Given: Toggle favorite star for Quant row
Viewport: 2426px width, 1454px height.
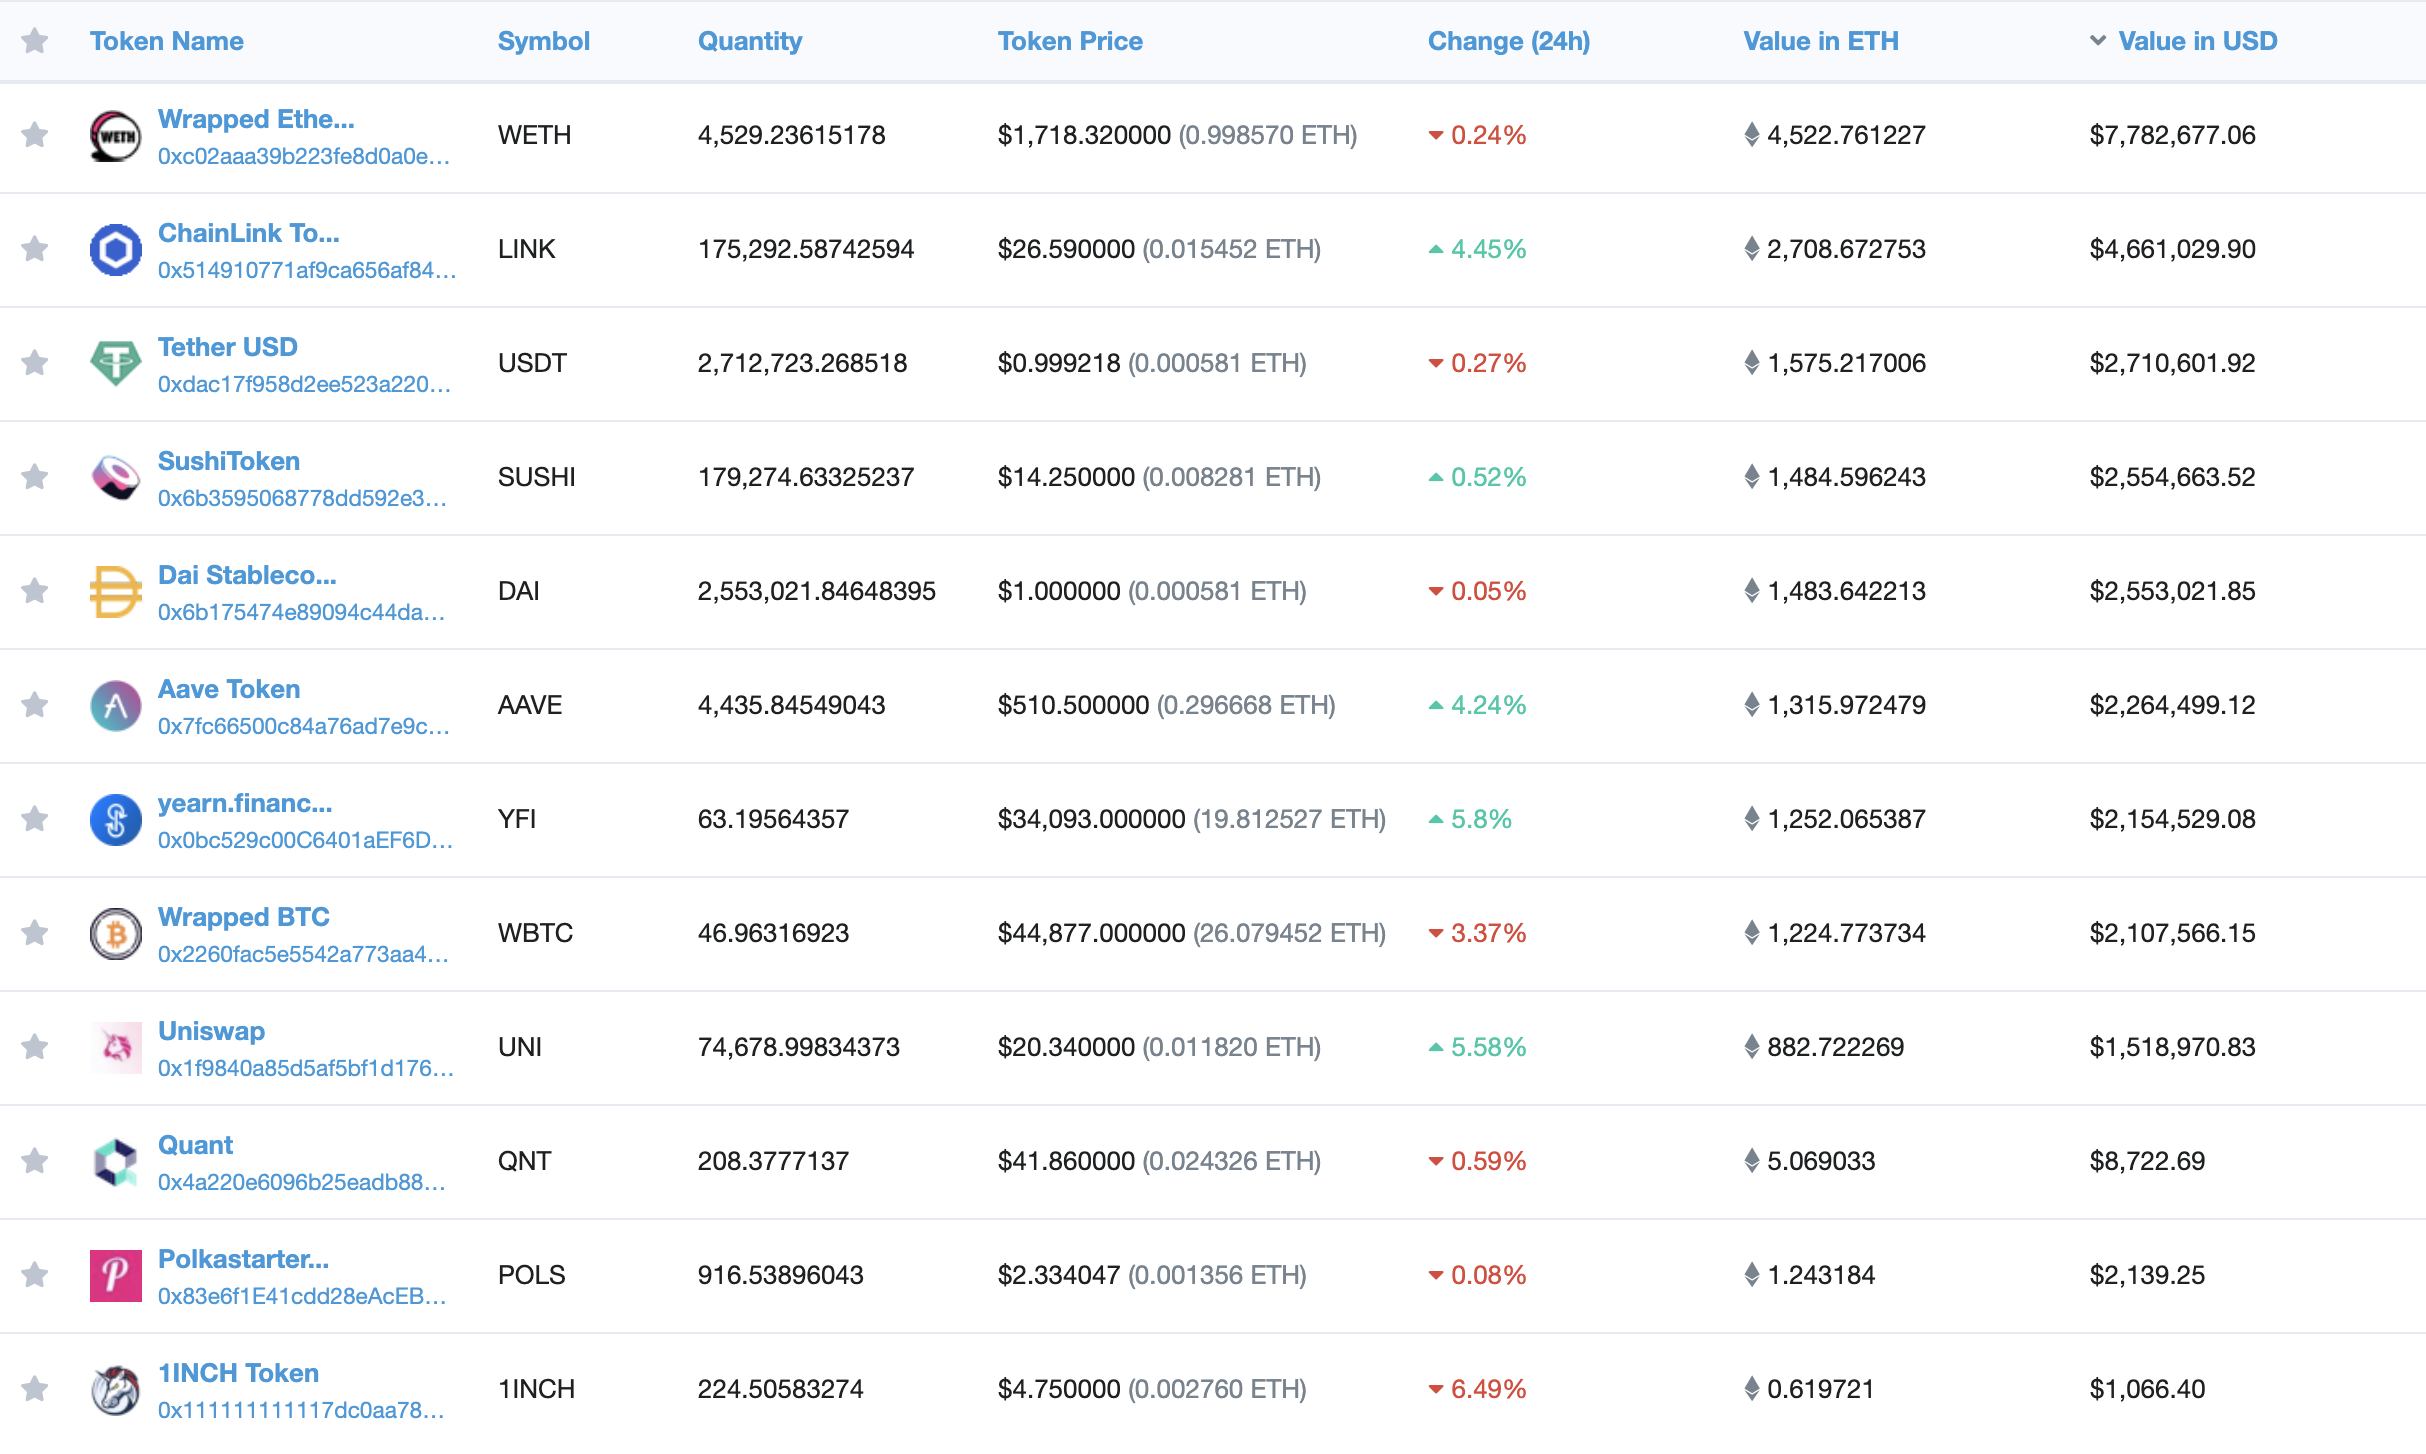Looking at the screenshot, I should click(35, 1161).
